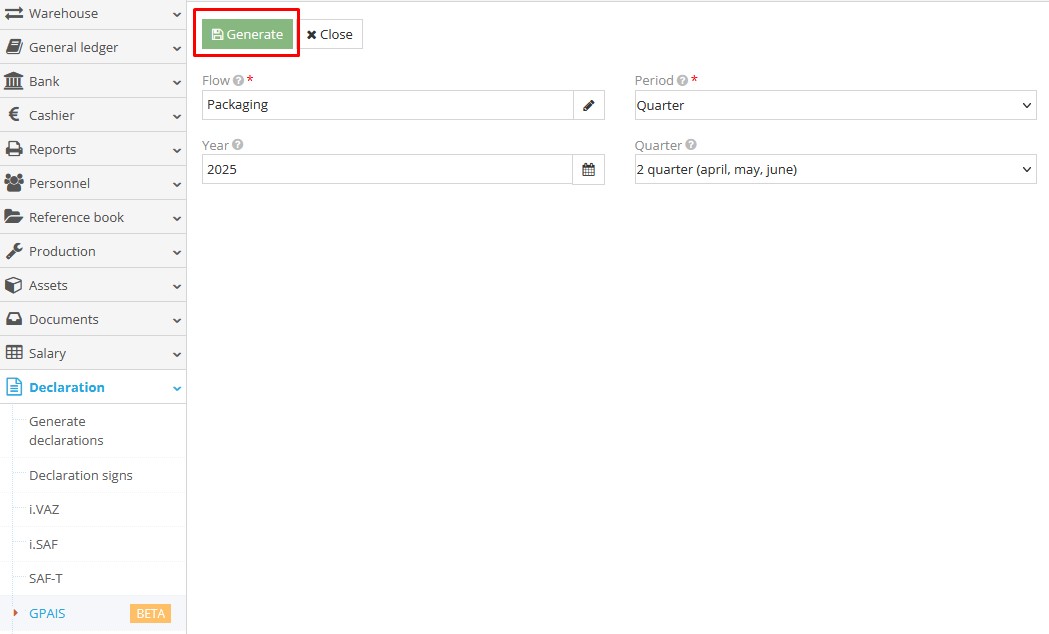Click the help icon beside Period label
The image size is (1049, 634).
pos(680,80)
